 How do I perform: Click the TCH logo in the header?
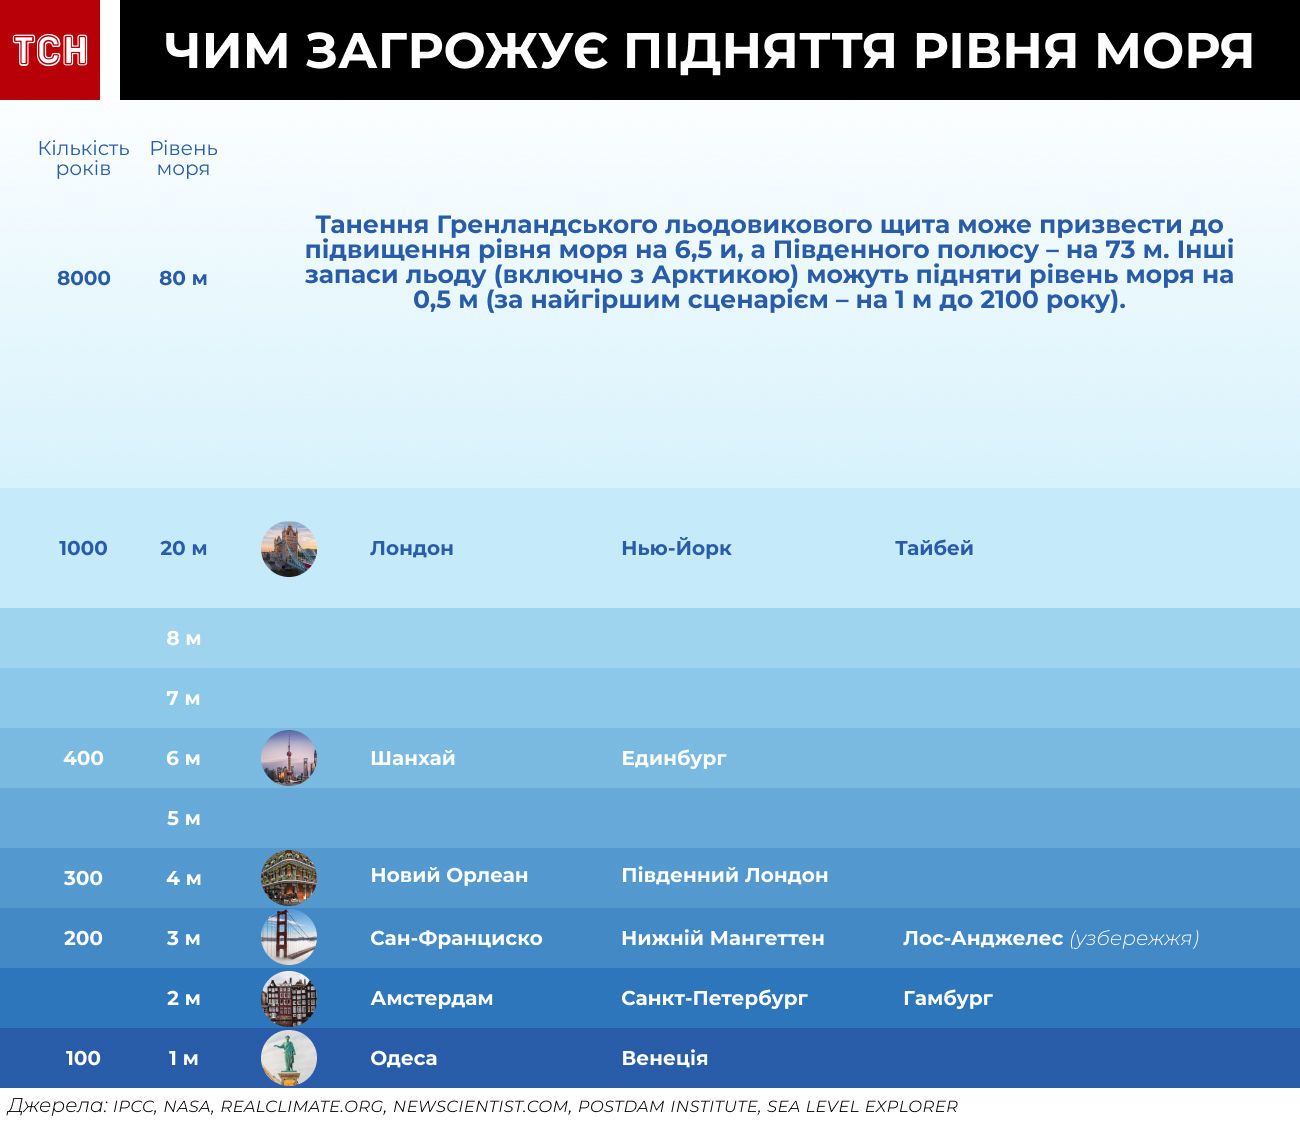[x=50, y=50]
